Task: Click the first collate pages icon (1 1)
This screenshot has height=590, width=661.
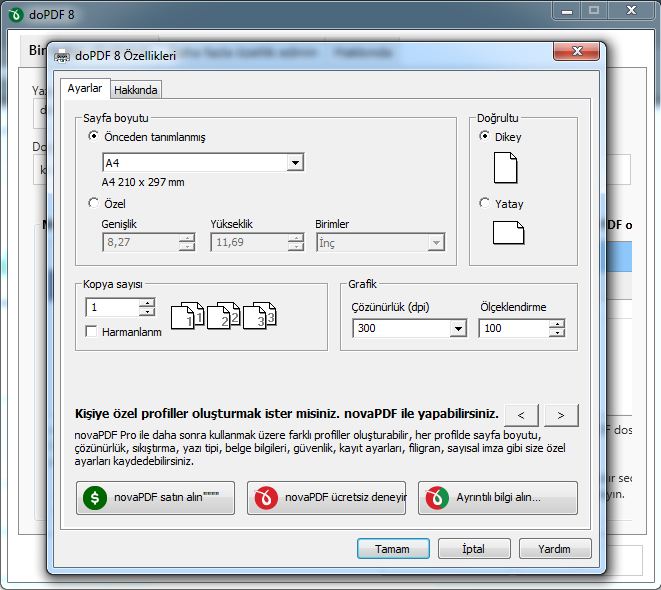Action: click(x=188, y=315)
